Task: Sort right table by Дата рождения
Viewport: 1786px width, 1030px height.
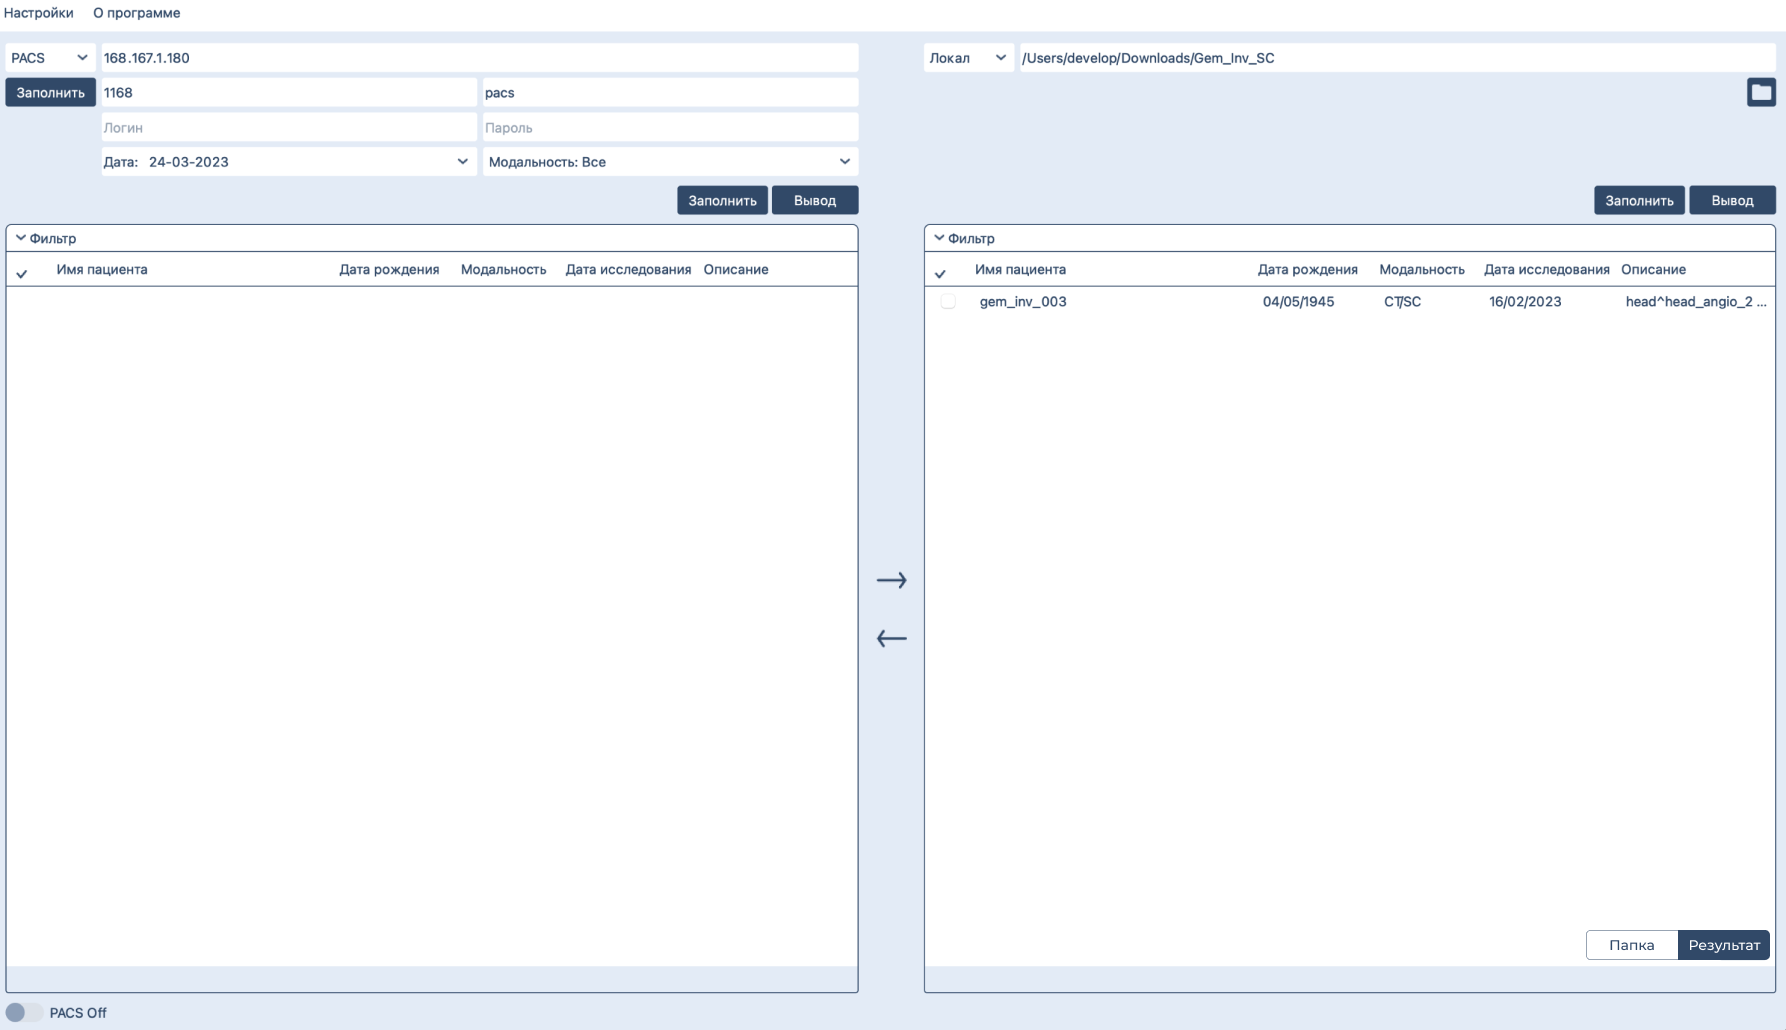Action: [x=1307, y=269]
